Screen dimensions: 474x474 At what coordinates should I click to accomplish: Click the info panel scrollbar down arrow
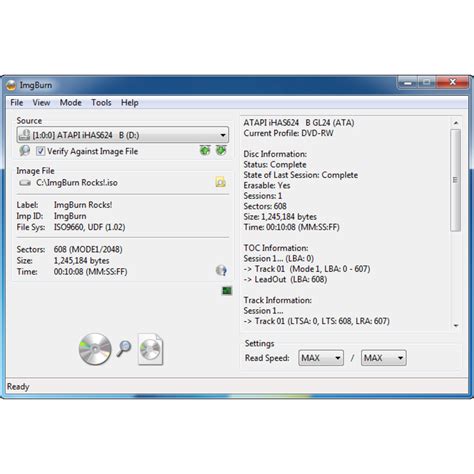(x=456, y=326)
